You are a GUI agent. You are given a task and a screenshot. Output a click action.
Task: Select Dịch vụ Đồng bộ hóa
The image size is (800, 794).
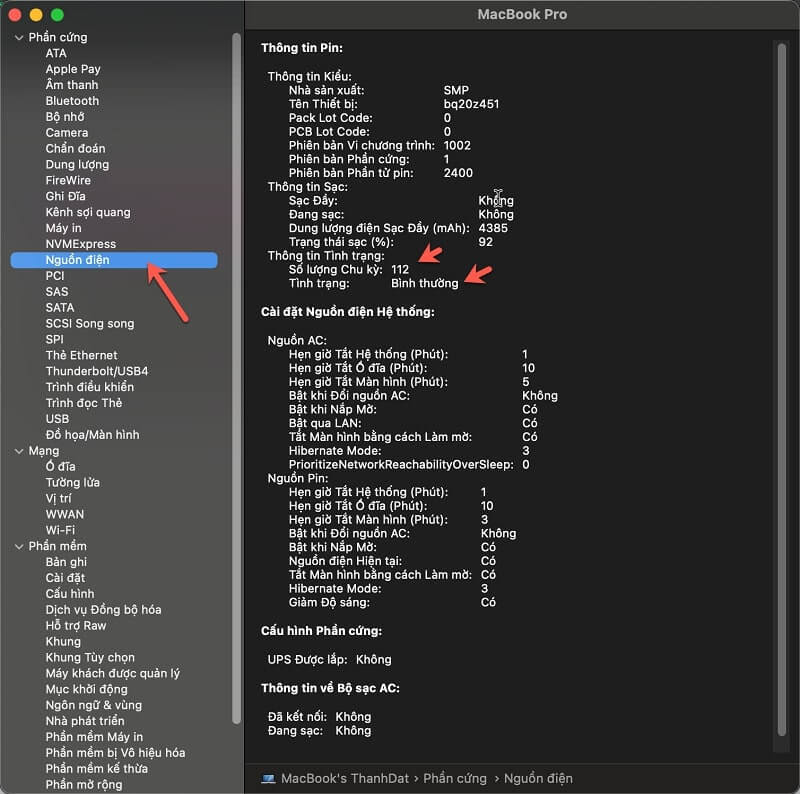click(103, 610)
